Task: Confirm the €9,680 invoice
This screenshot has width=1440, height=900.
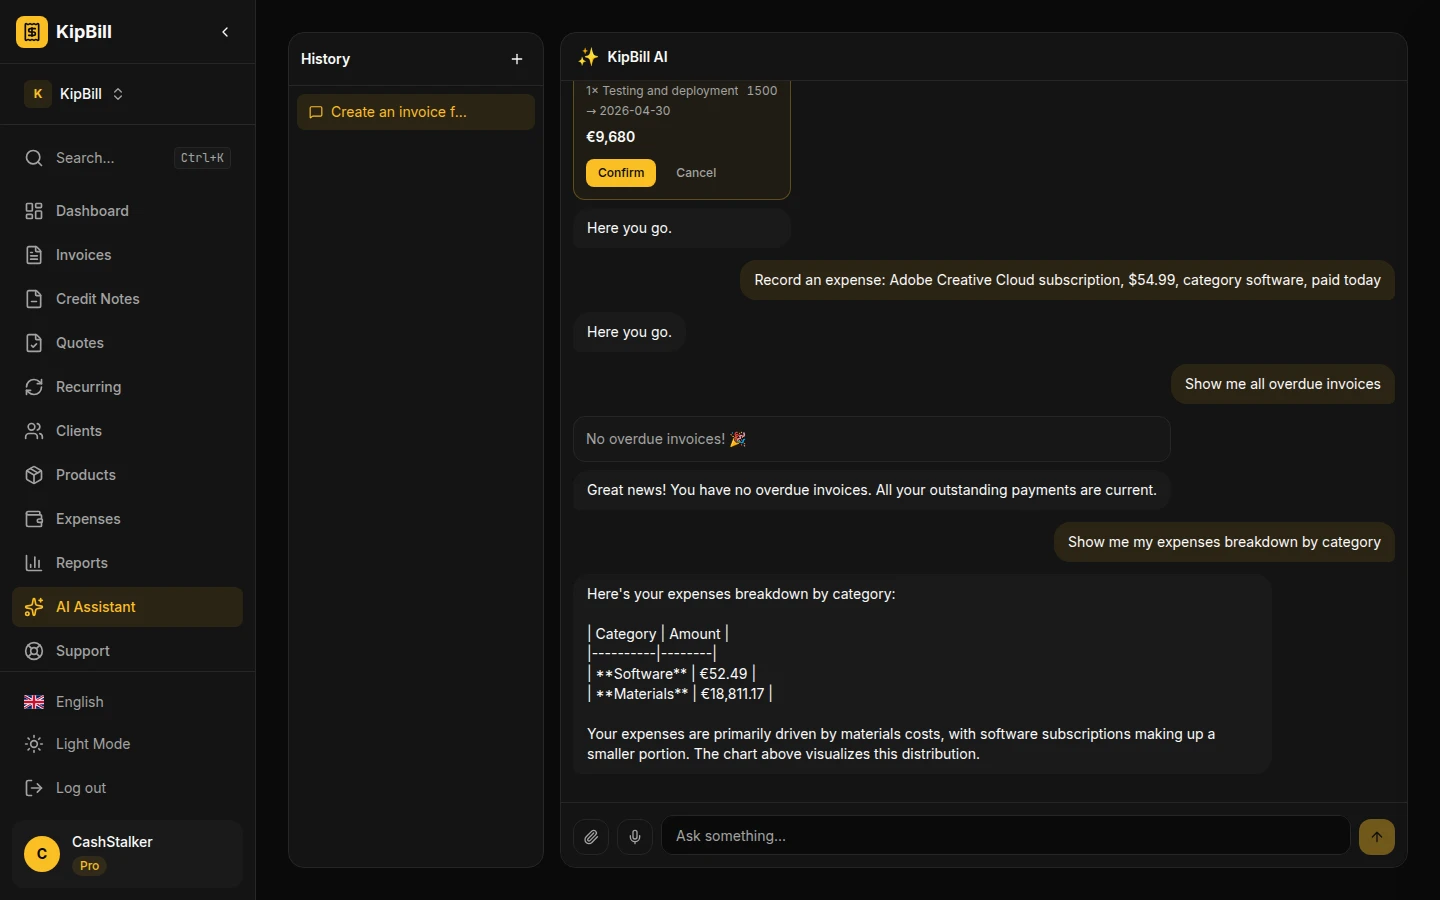Action: click(620, 173)
